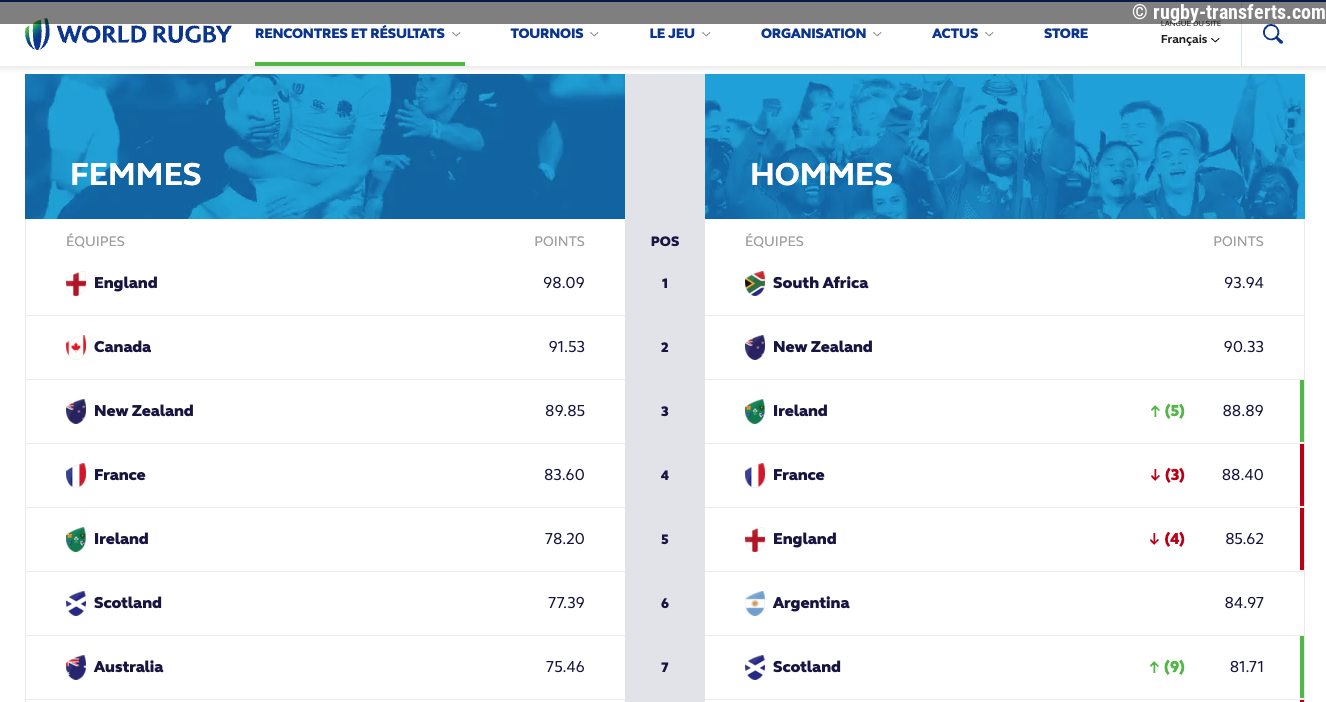The width and height of the screenshot is (1326, 702).
Task: Click the Hommes banner image
Action: (1004, 146)
